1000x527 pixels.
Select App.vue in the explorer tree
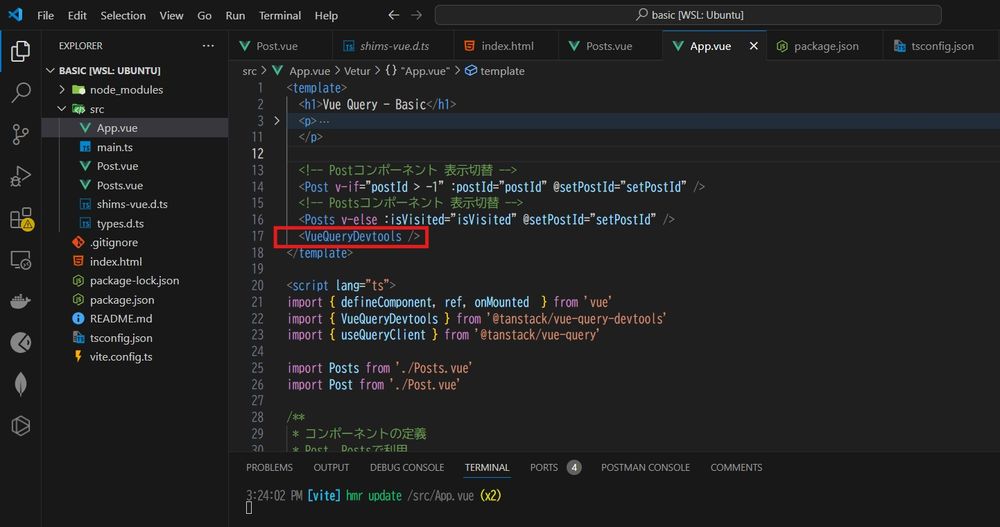tap(135, 128)
